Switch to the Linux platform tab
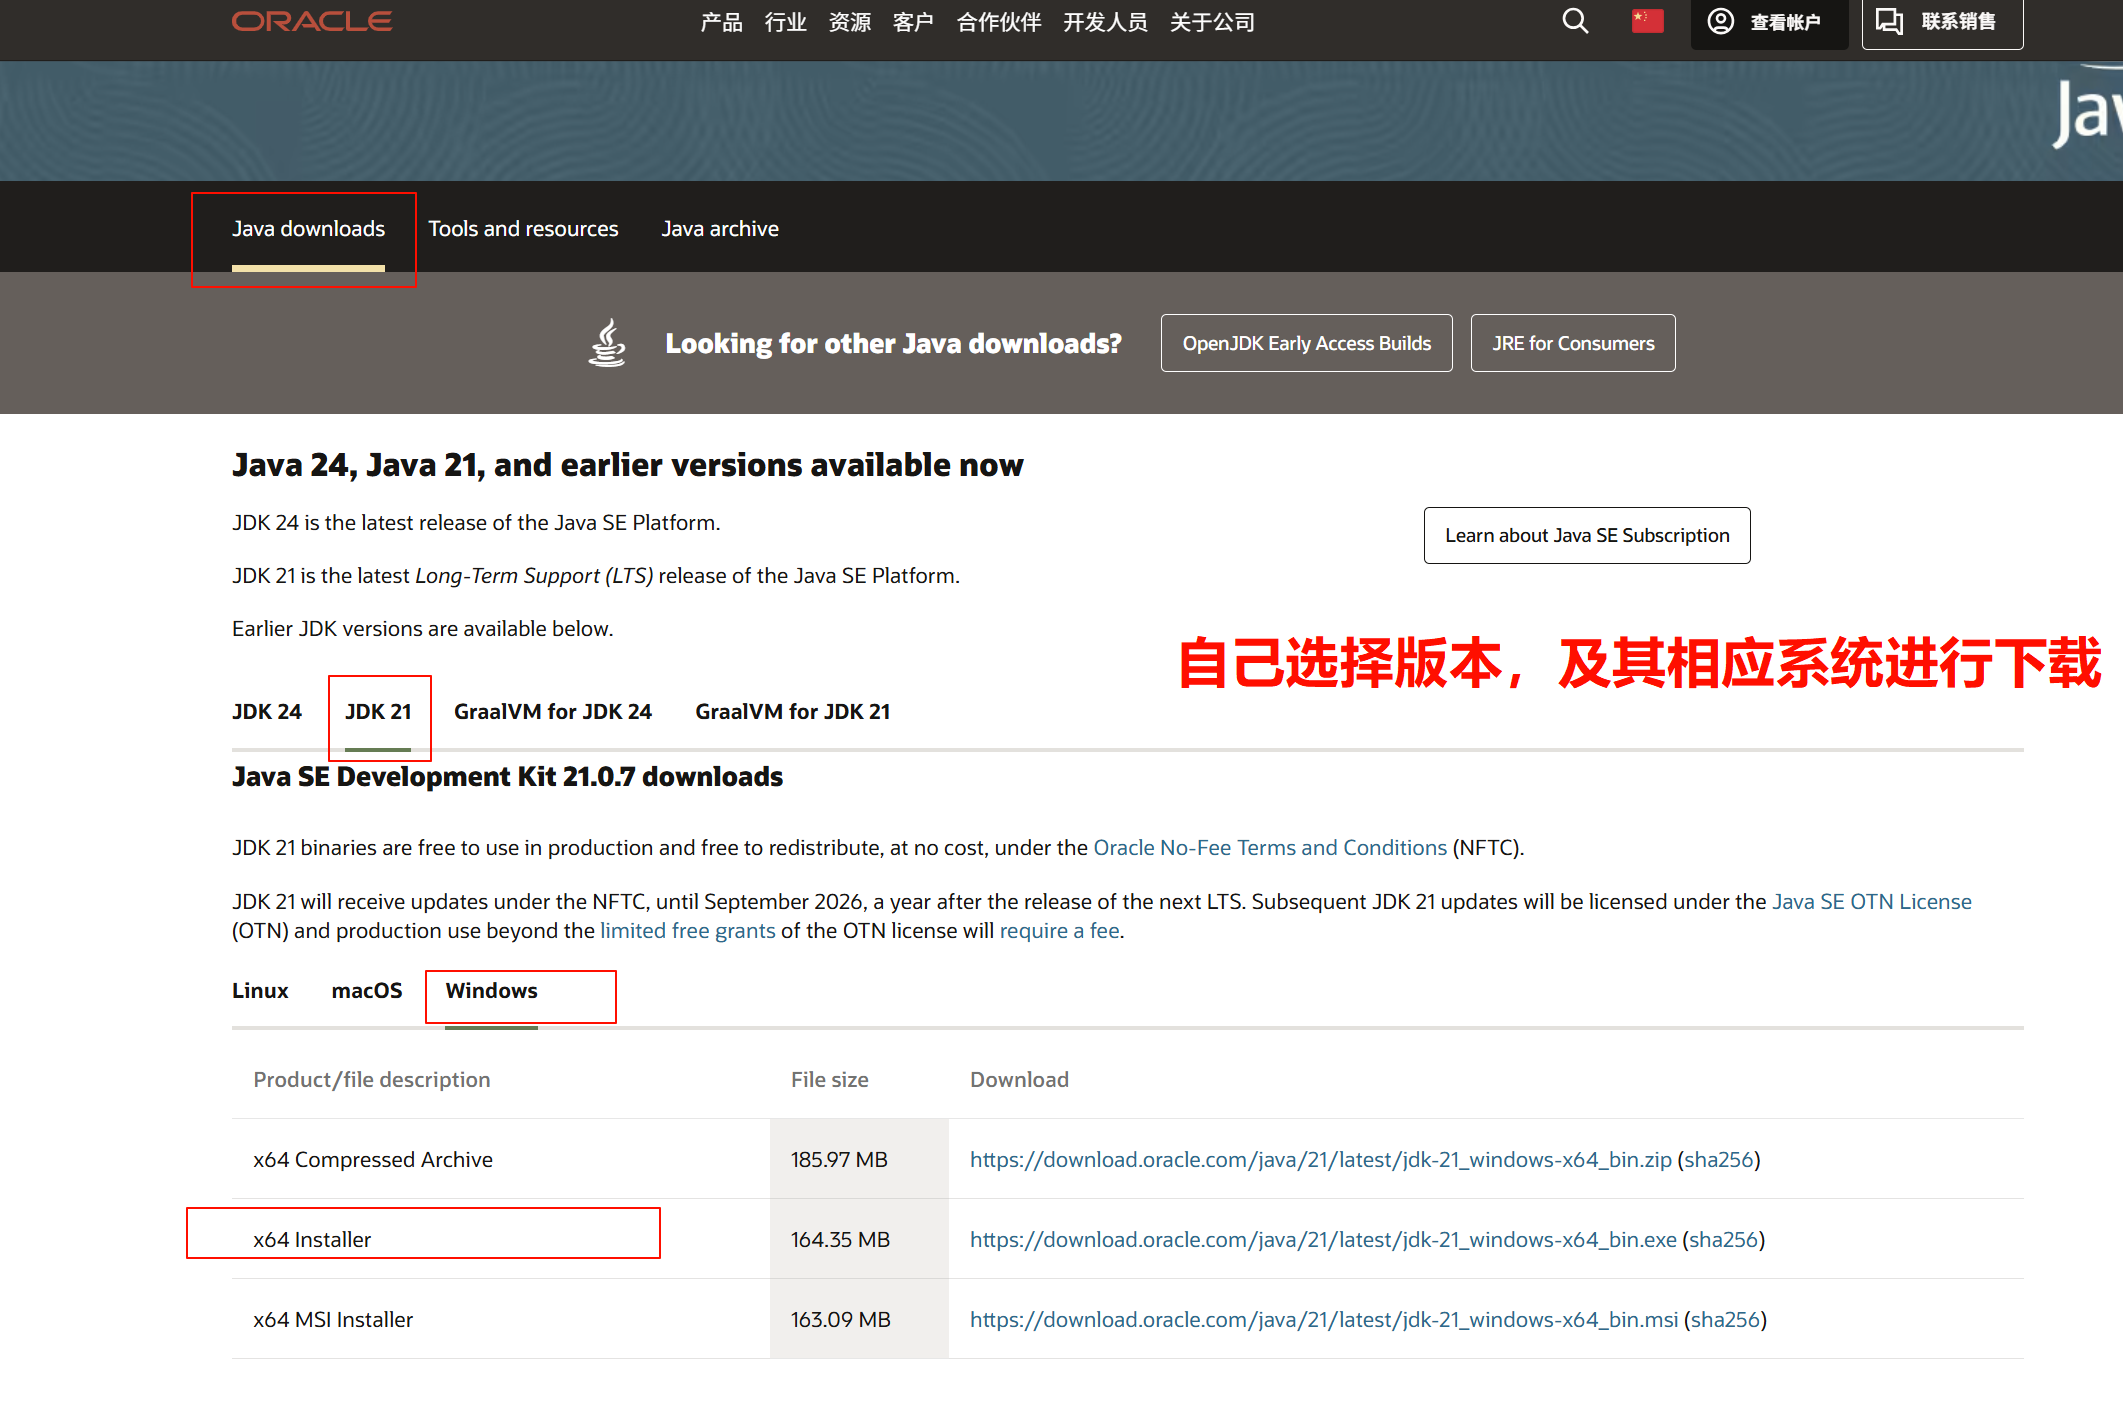The height and width of the screenshot is (1413, 2123). (260, 991)
